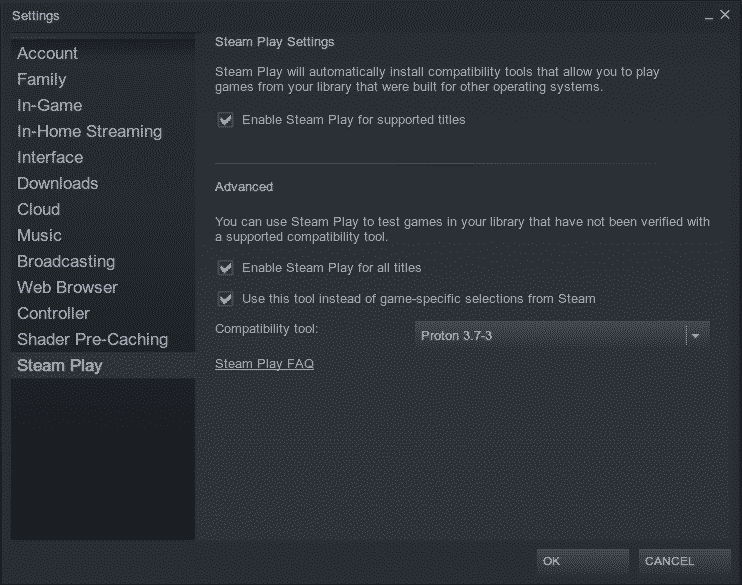742x585 pixels.
Task: Select Proton 3.7-3 compatibility tool field
Action: tap(550, 335)
